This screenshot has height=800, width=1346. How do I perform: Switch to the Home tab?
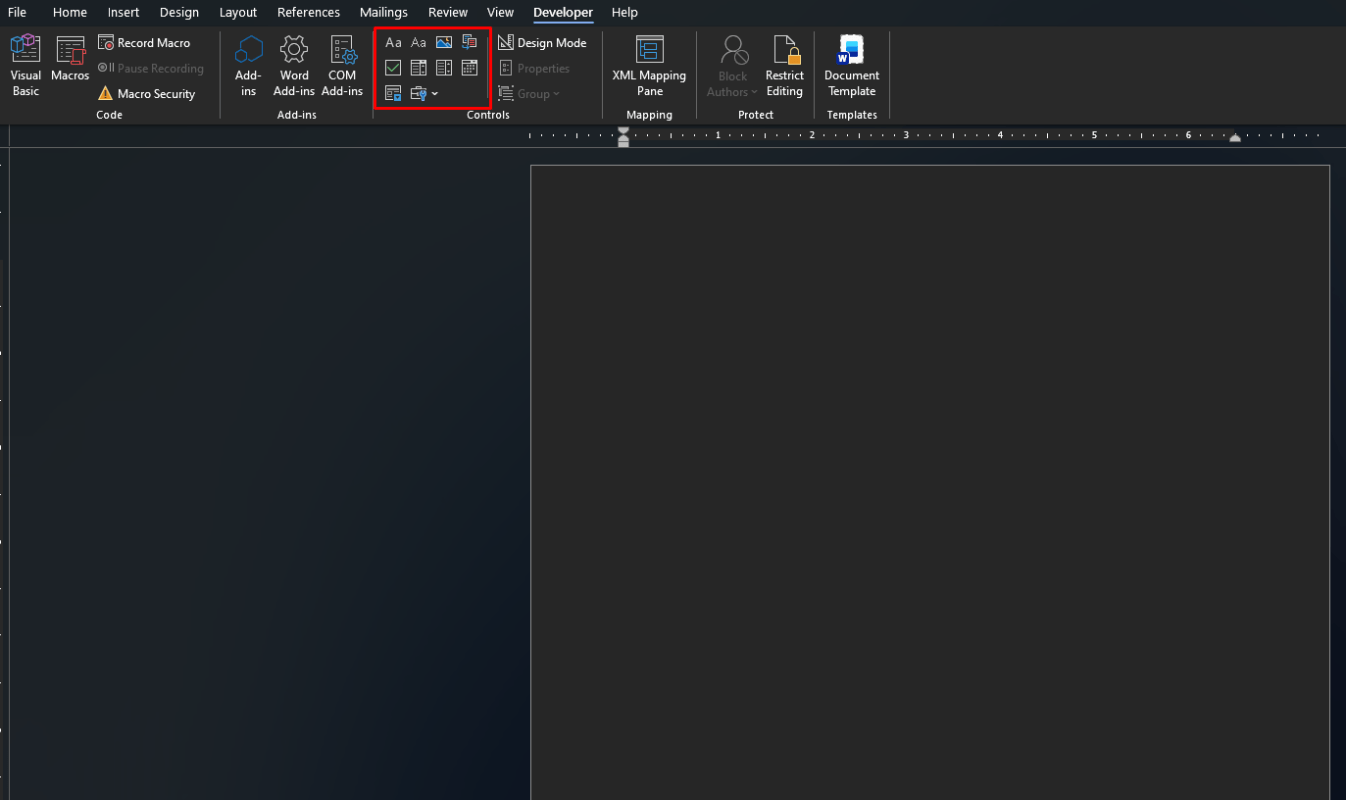(70, 12)
